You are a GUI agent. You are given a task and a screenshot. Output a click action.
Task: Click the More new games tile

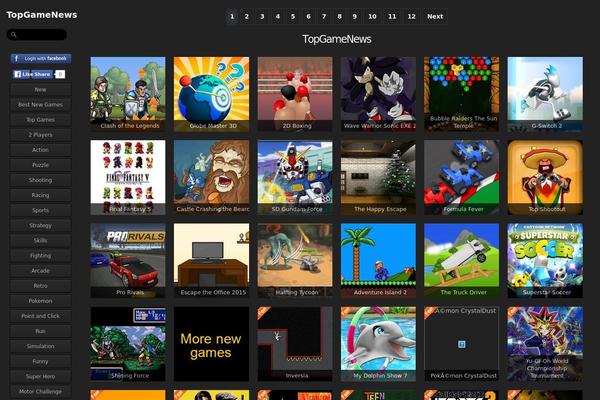(211, 344)
